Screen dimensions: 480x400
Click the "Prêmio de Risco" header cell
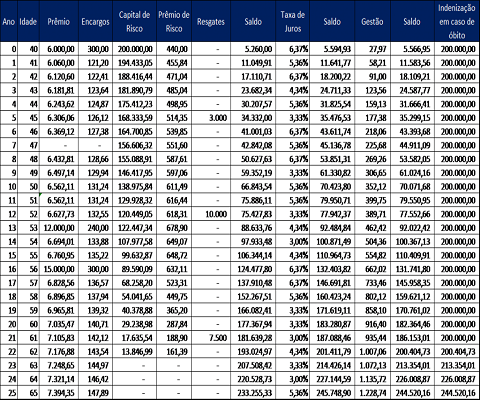(x=174, y=21)
